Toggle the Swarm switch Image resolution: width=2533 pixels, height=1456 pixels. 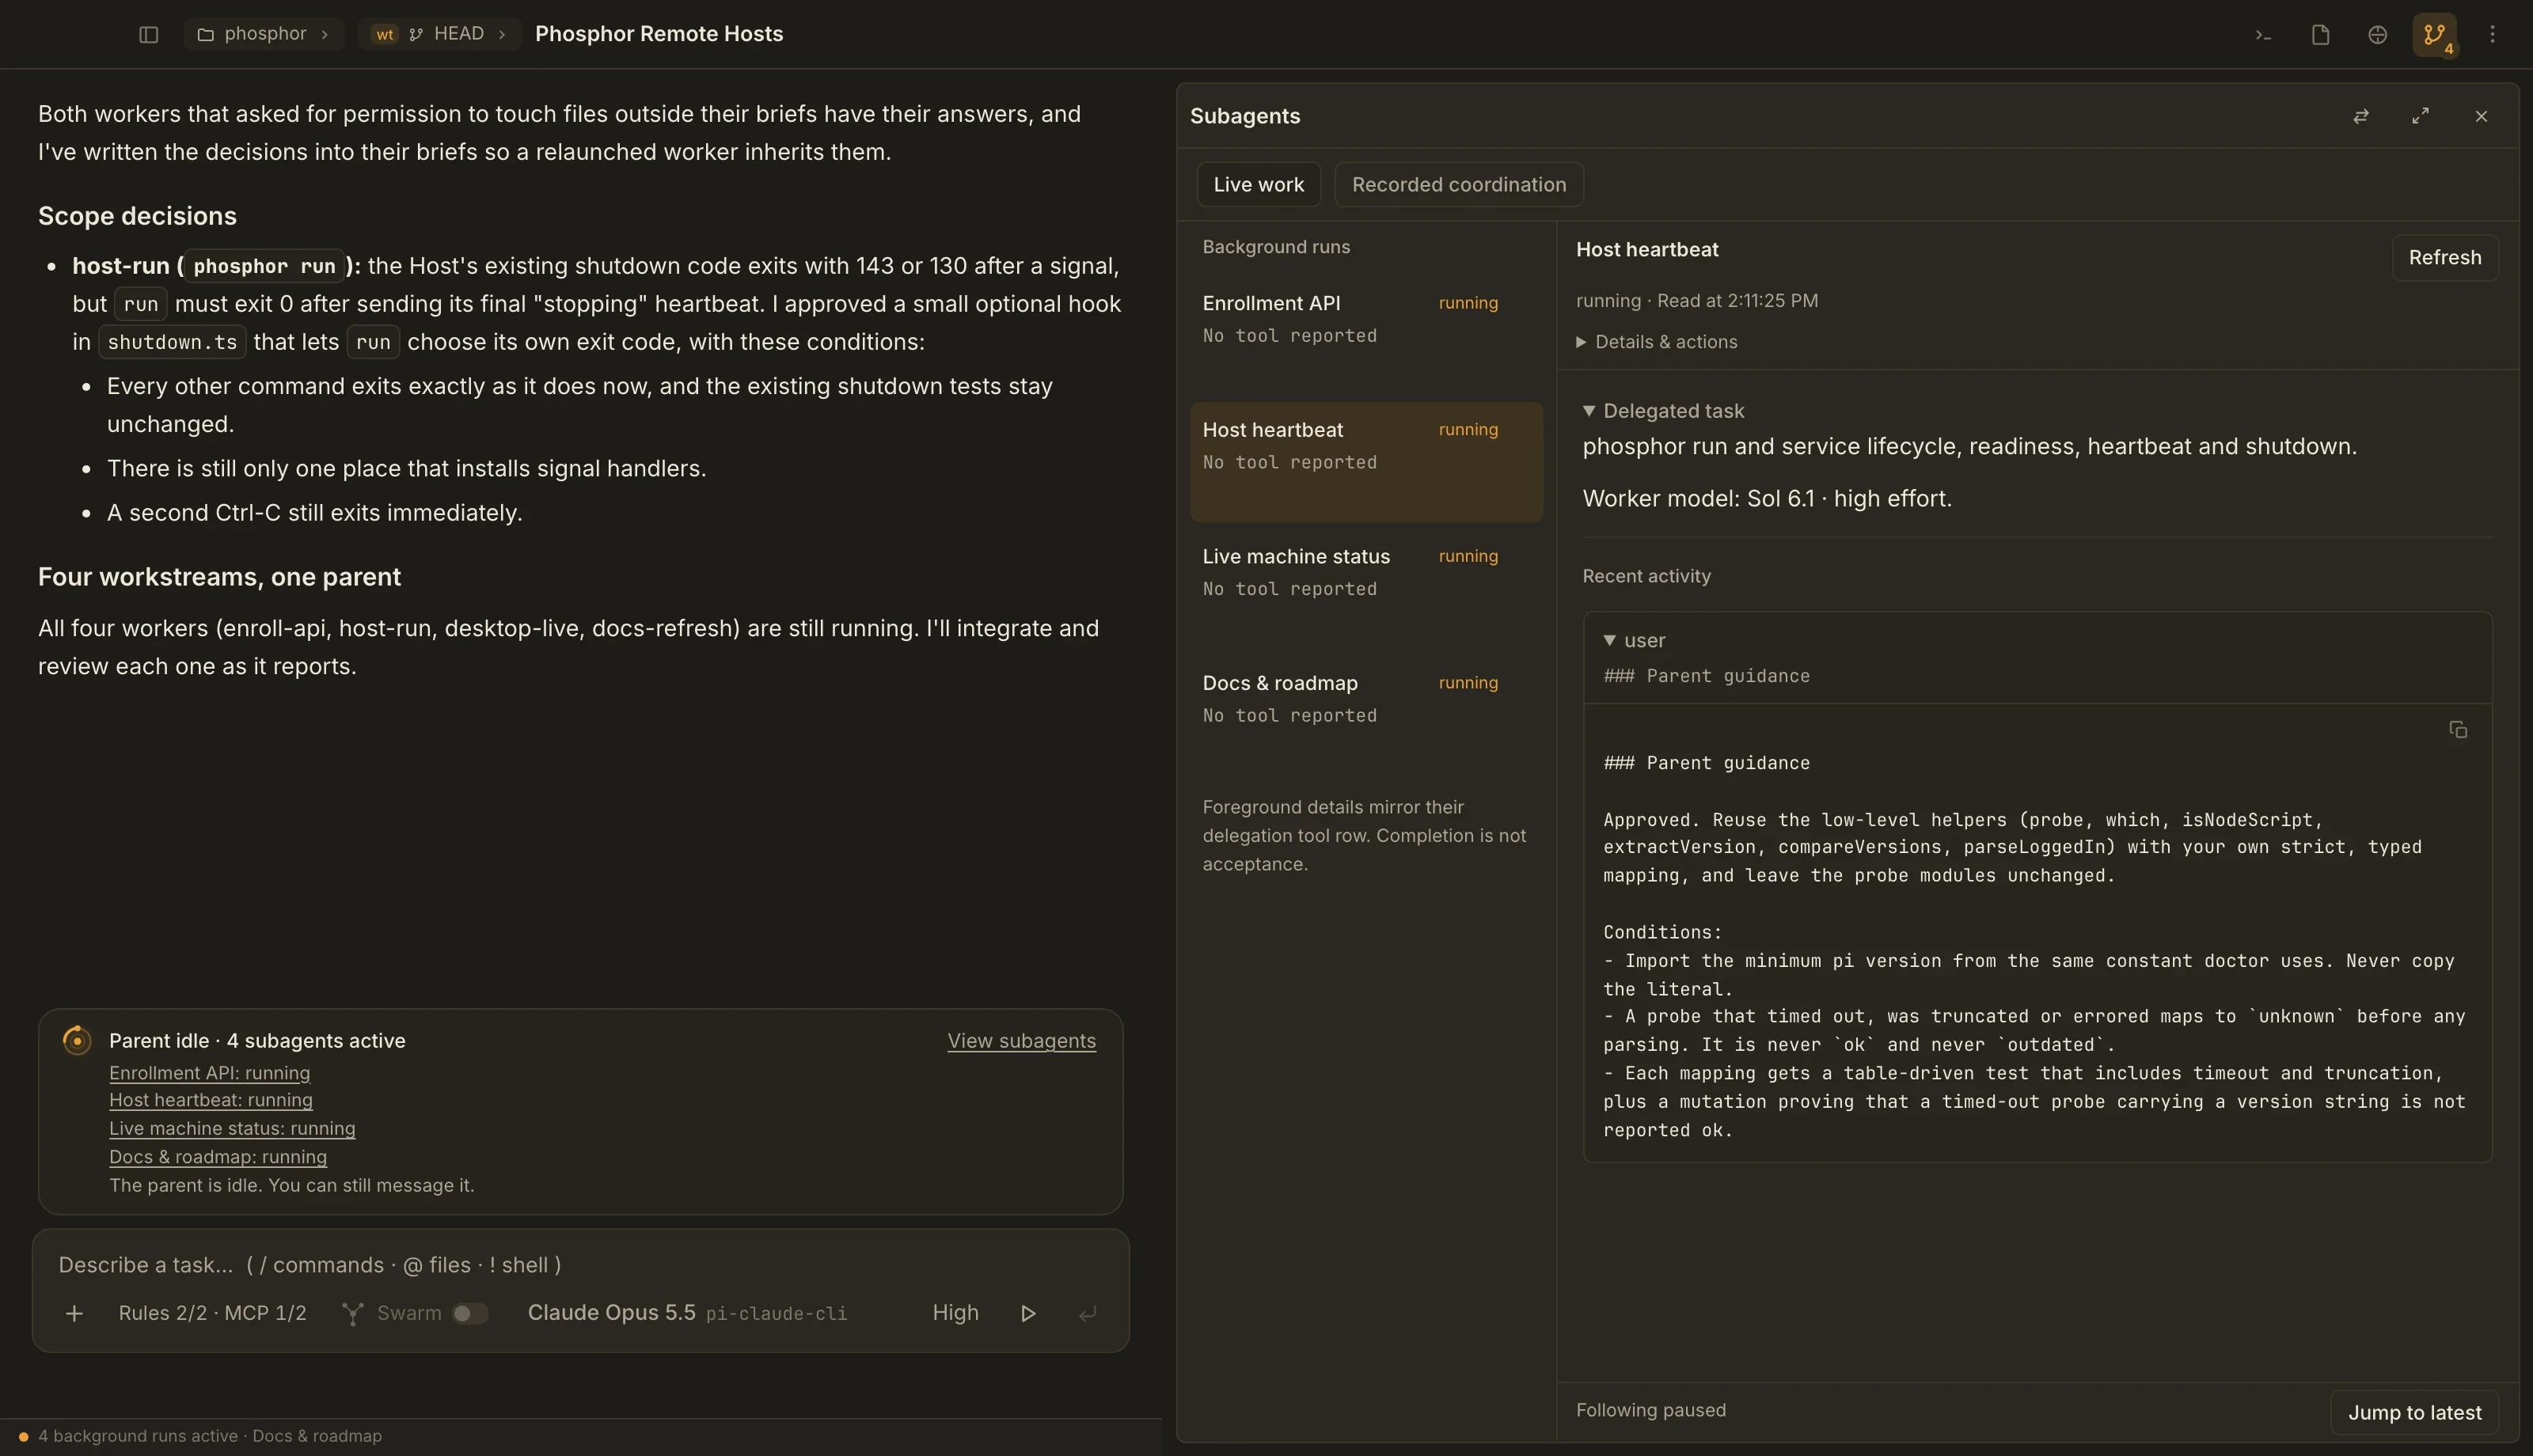pos(470,1313)
